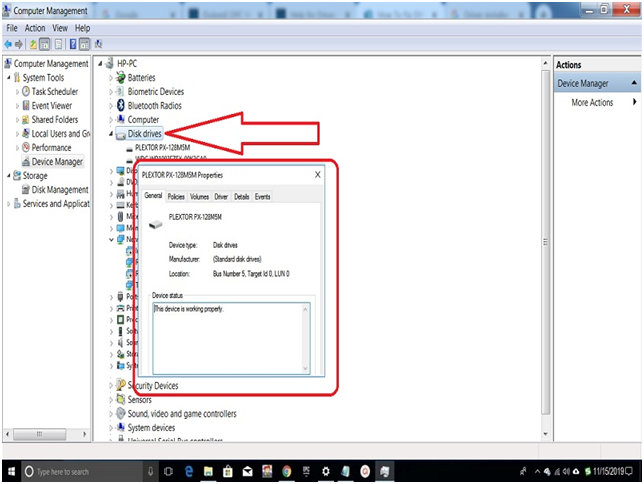This screenshot has height=484, width=644.
Task: Select Shared Folders in the left tree
Action: coord(55,120)
